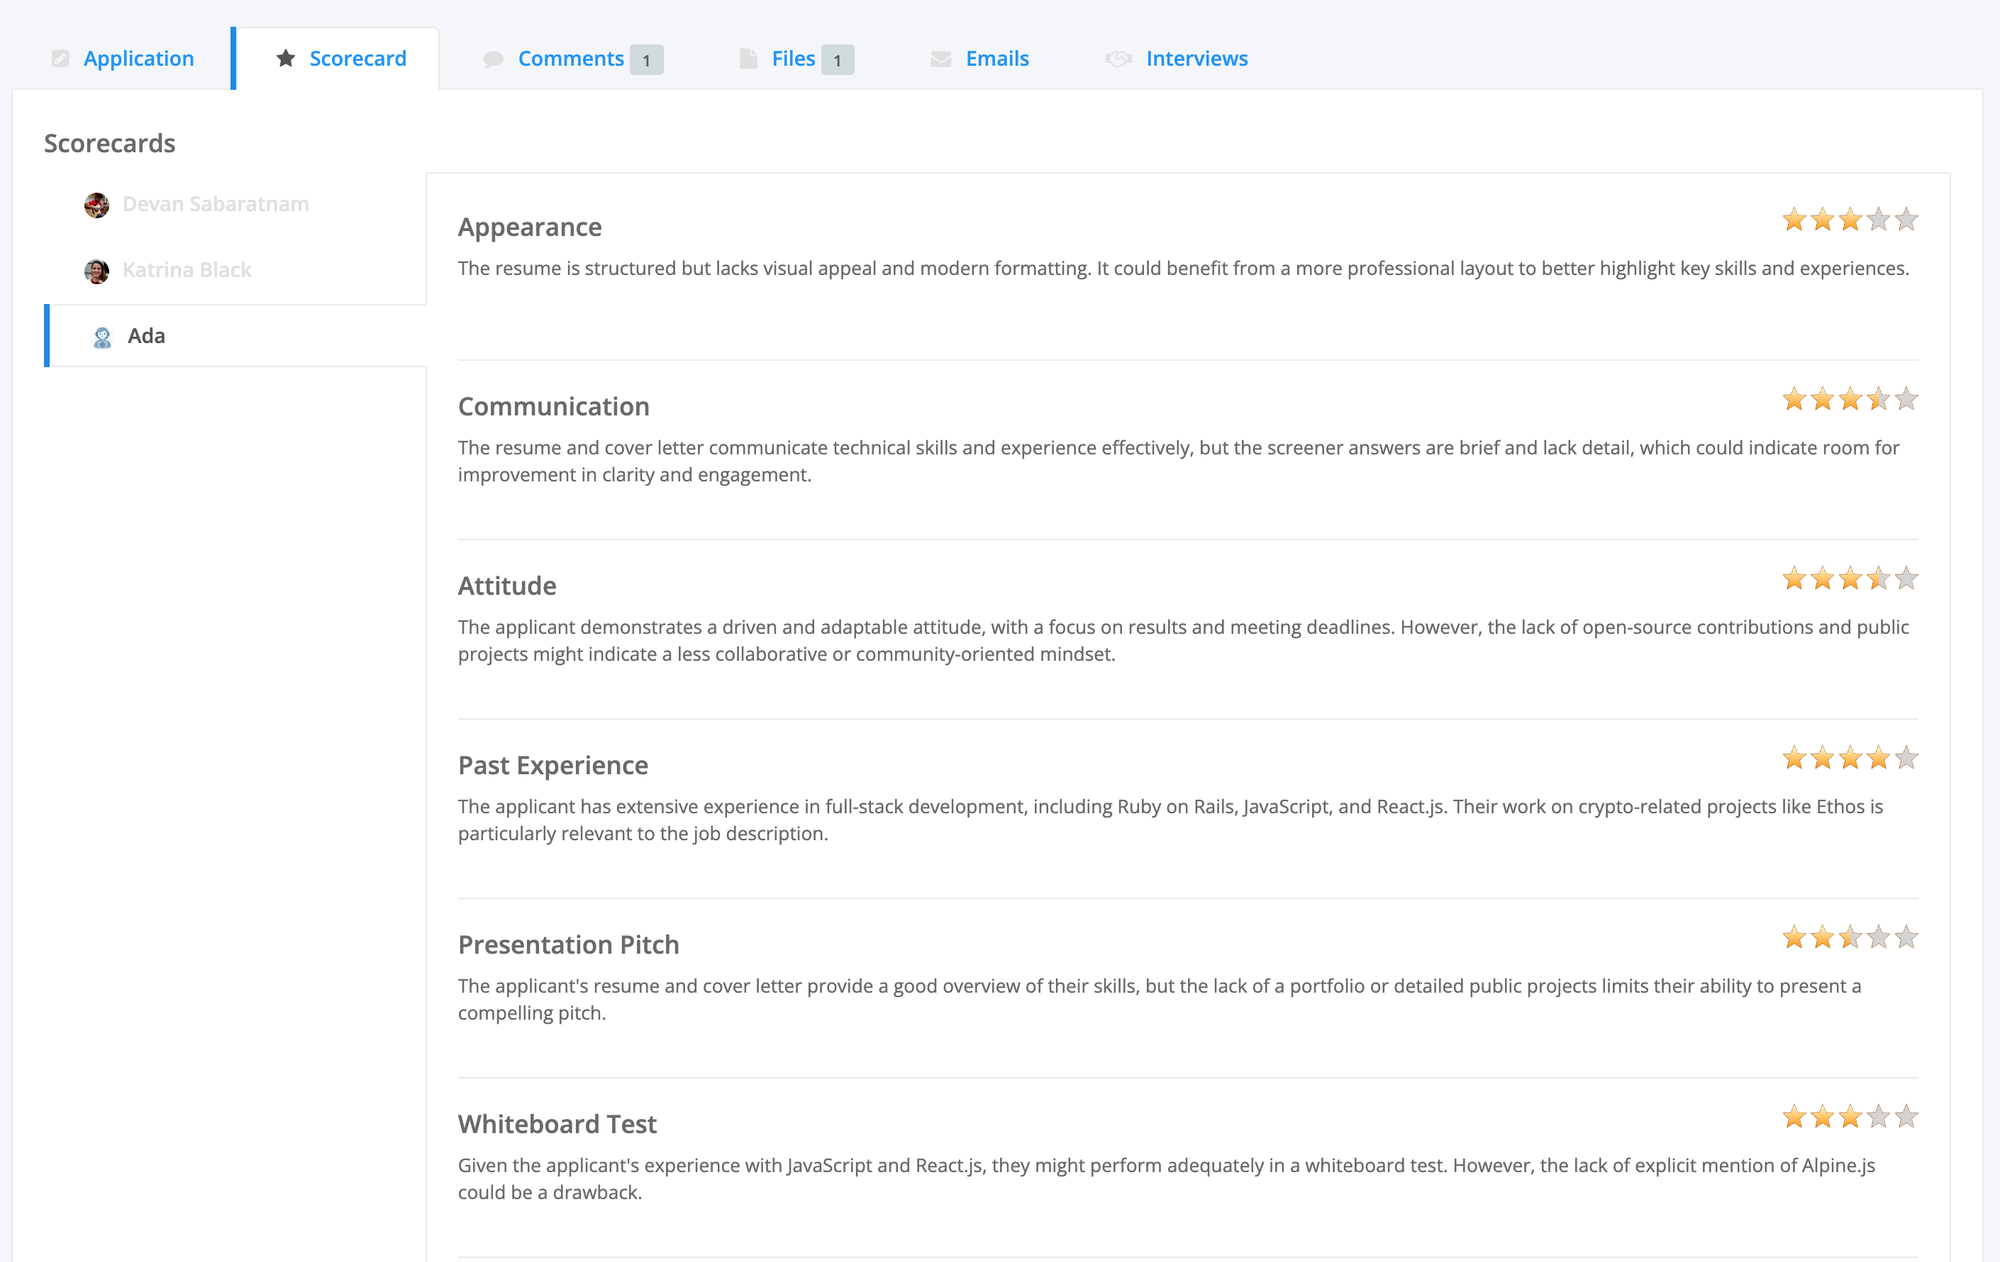This screenshot has width=2000, height=1262.
Task: Click the Files document icon
Action: [748, 58]
